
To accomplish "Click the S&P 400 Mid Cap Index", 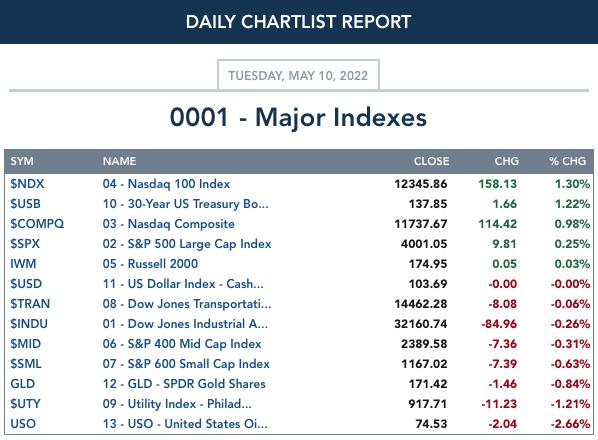I will [x=182, y=344].
